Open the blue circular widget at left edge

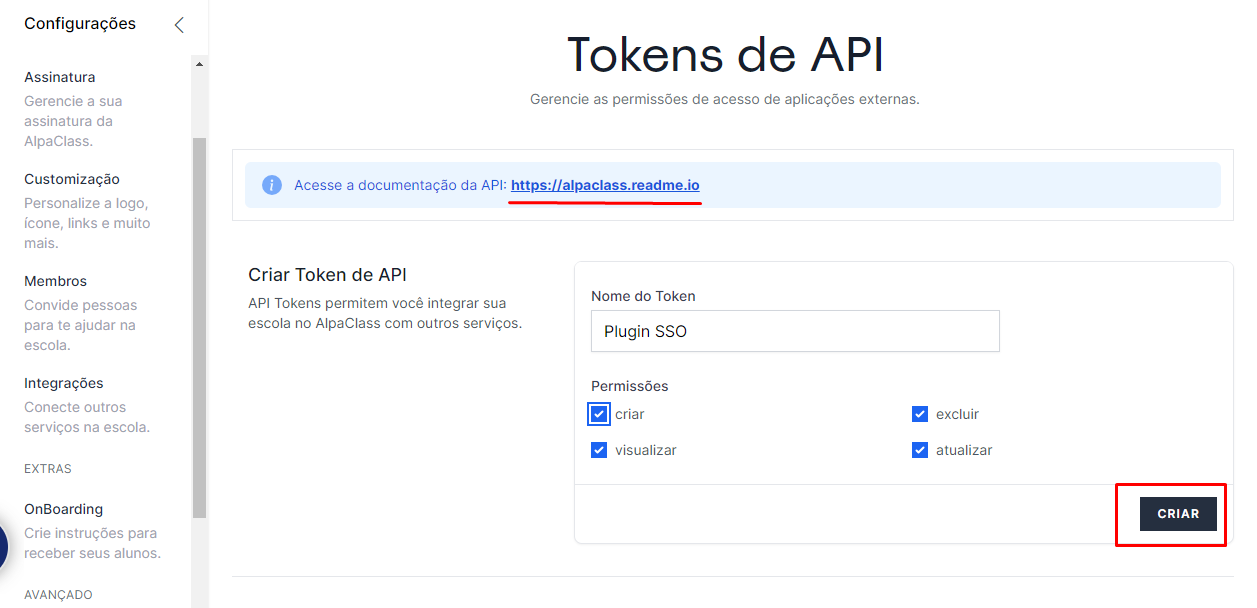tap(3, 546)
